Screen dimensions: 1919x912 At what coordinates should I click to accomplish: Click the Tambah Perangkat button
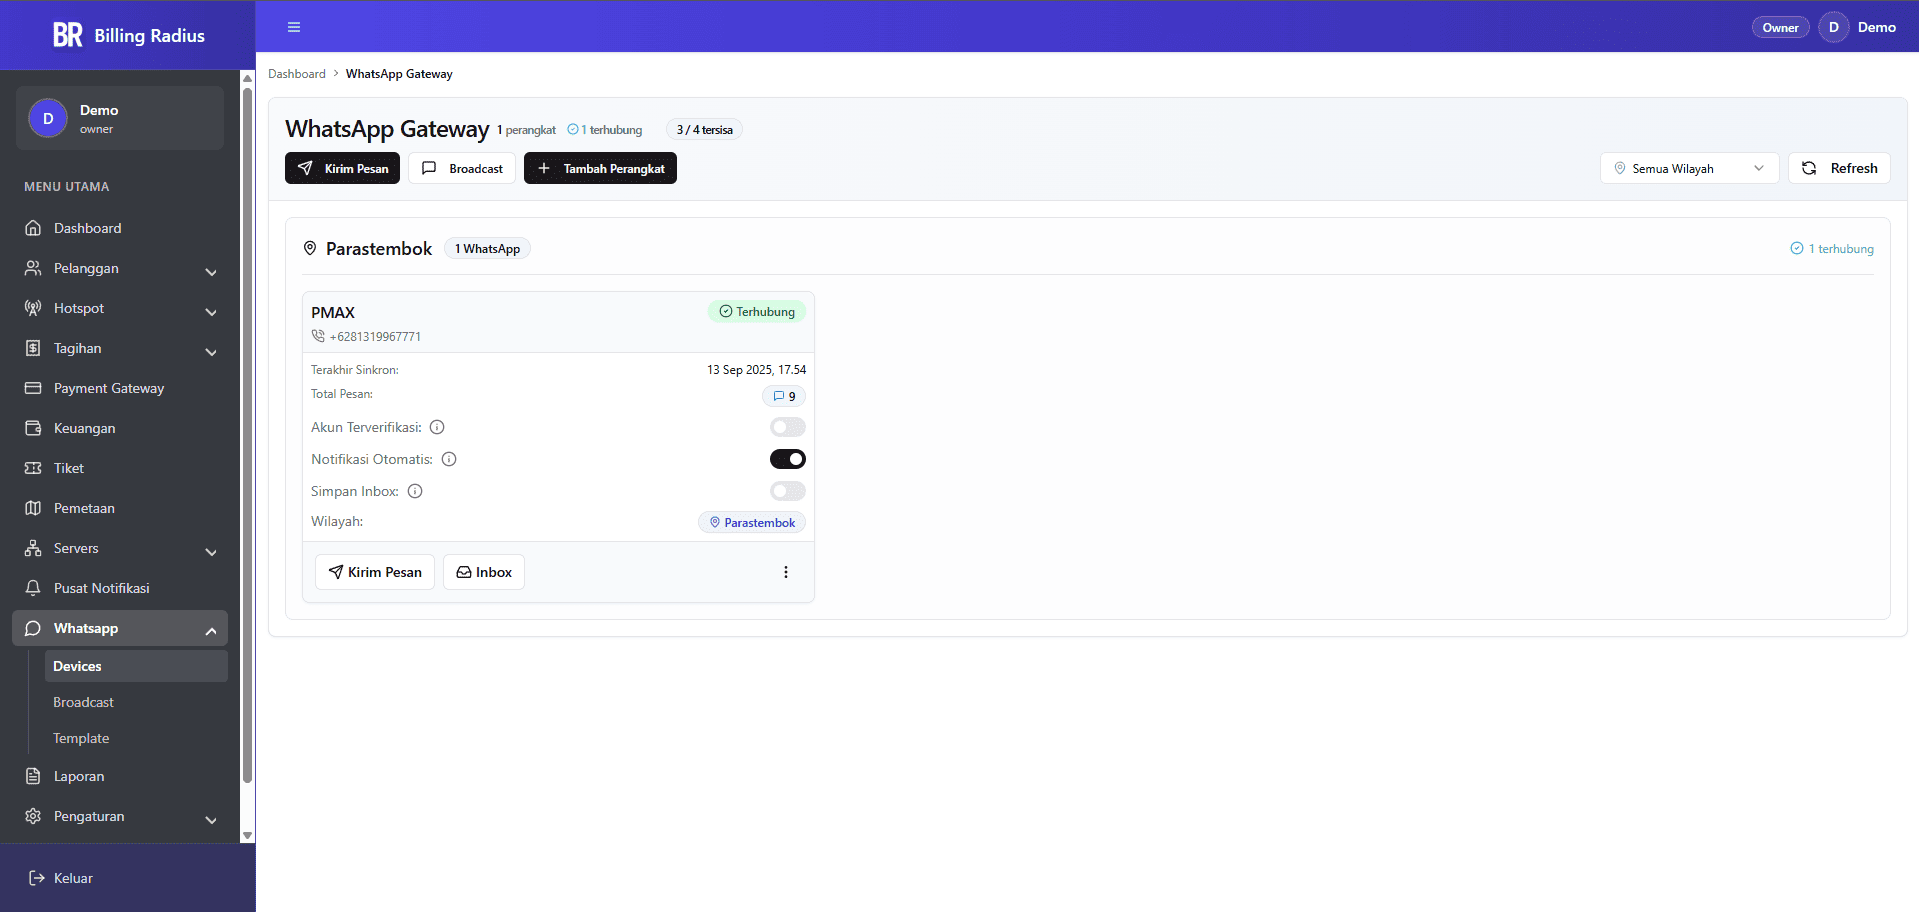(600, 168)
